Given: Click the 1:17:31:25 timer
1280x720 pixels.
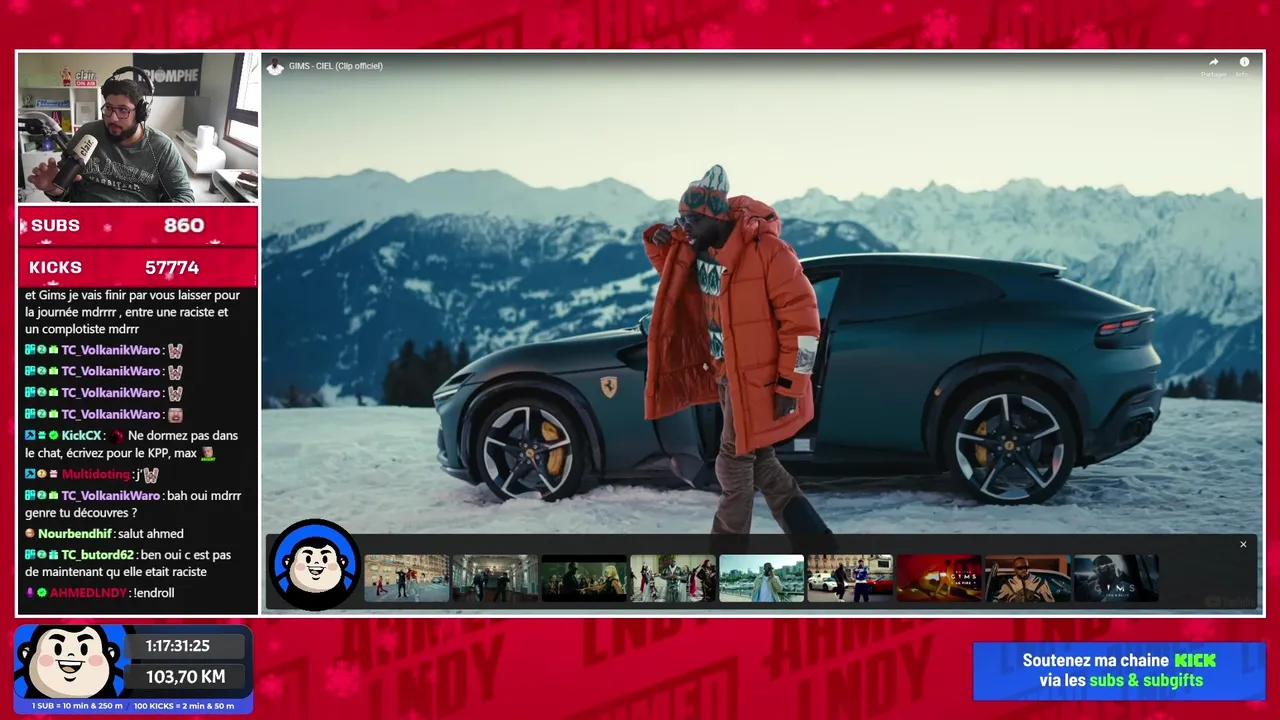Looking at the screenshot, I should pos(177,646).
